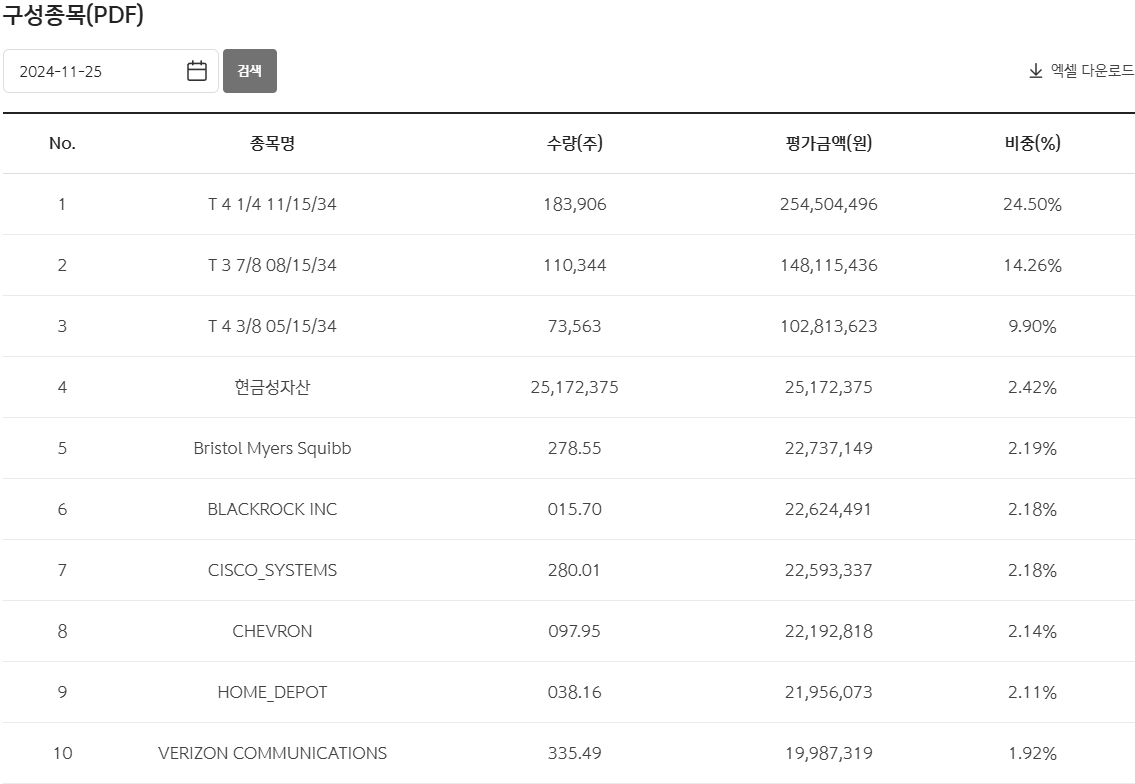The width and height of the screenshot is (1135, 784).
Task: Click the 구성종목(PDF) heading
Action: coord(73,14)
